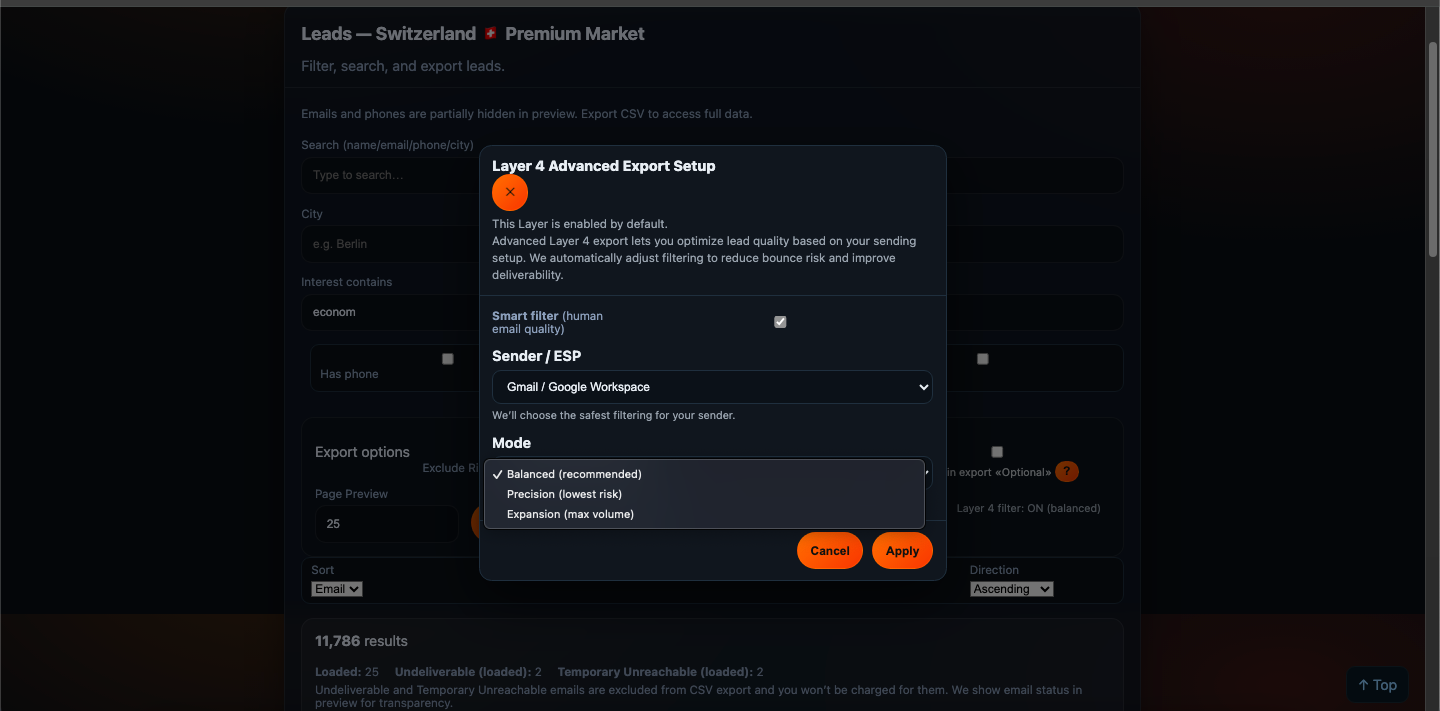Select Balanced (recommended) mode option
This screenshot has height=711, width=1440.
[574, 474]
